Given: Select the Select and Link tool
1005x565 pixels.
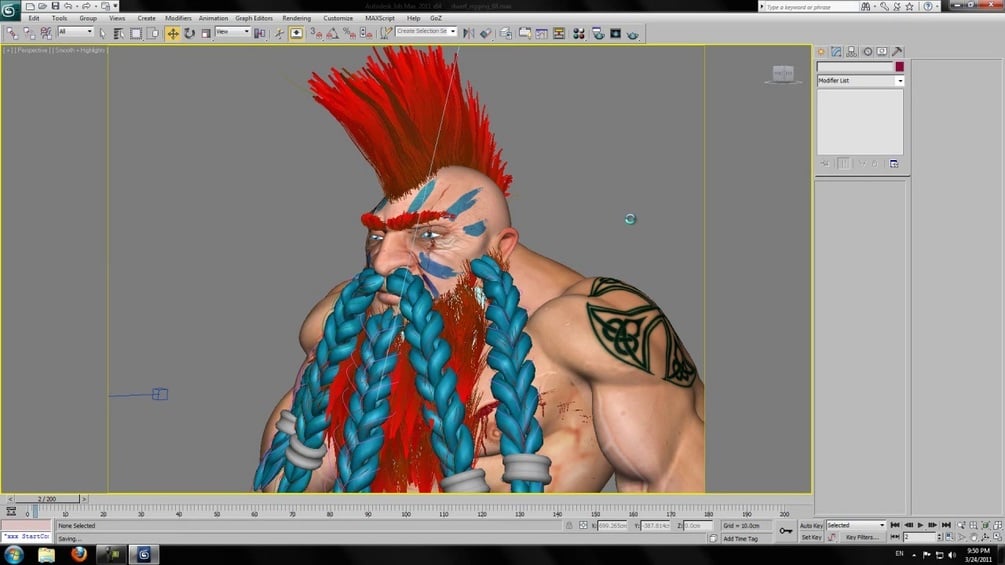Looking at the screenshot, I should click(x=12, y=33).
